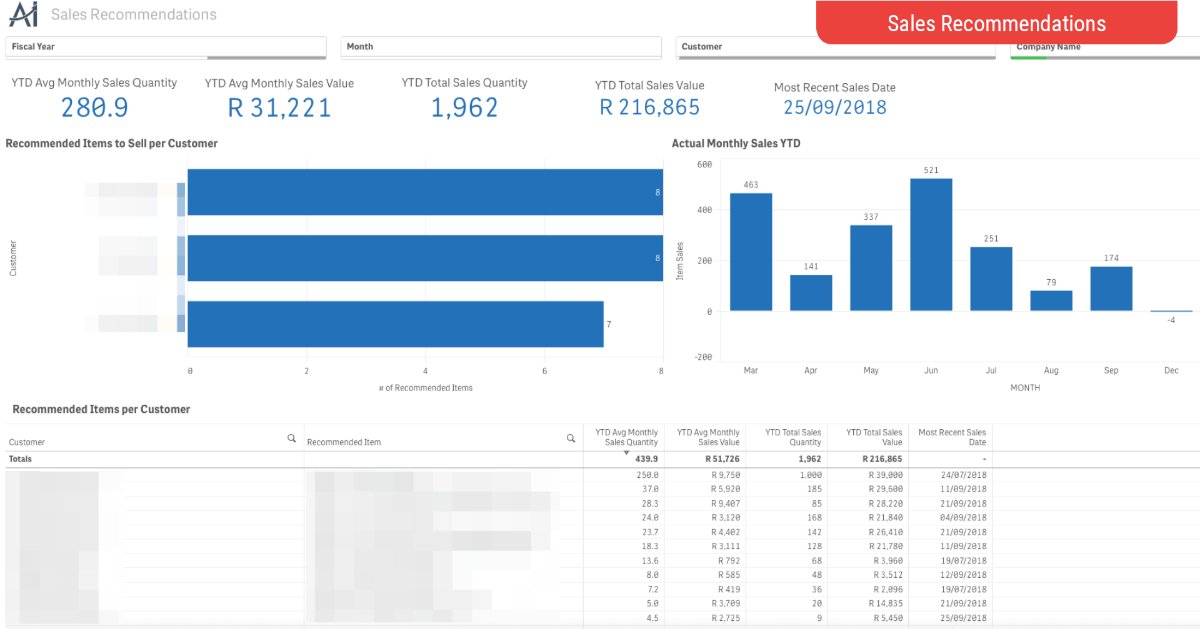Select the bottom customer bar with 7 recommended items
The image size is (1200, 629).
(x=395, y=324)
